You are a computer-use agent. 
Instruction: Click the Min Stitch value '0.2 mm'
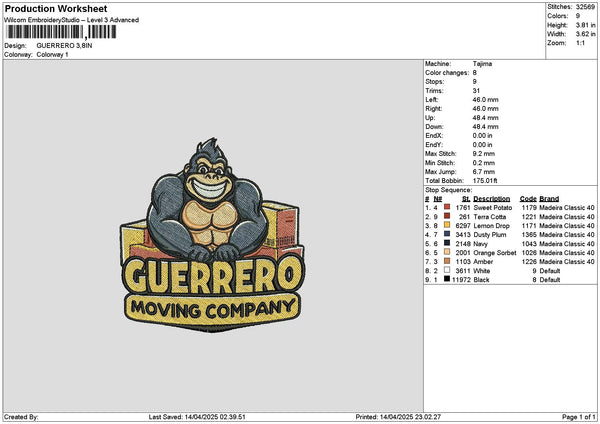pyautogui.click(x=484, y=163)
